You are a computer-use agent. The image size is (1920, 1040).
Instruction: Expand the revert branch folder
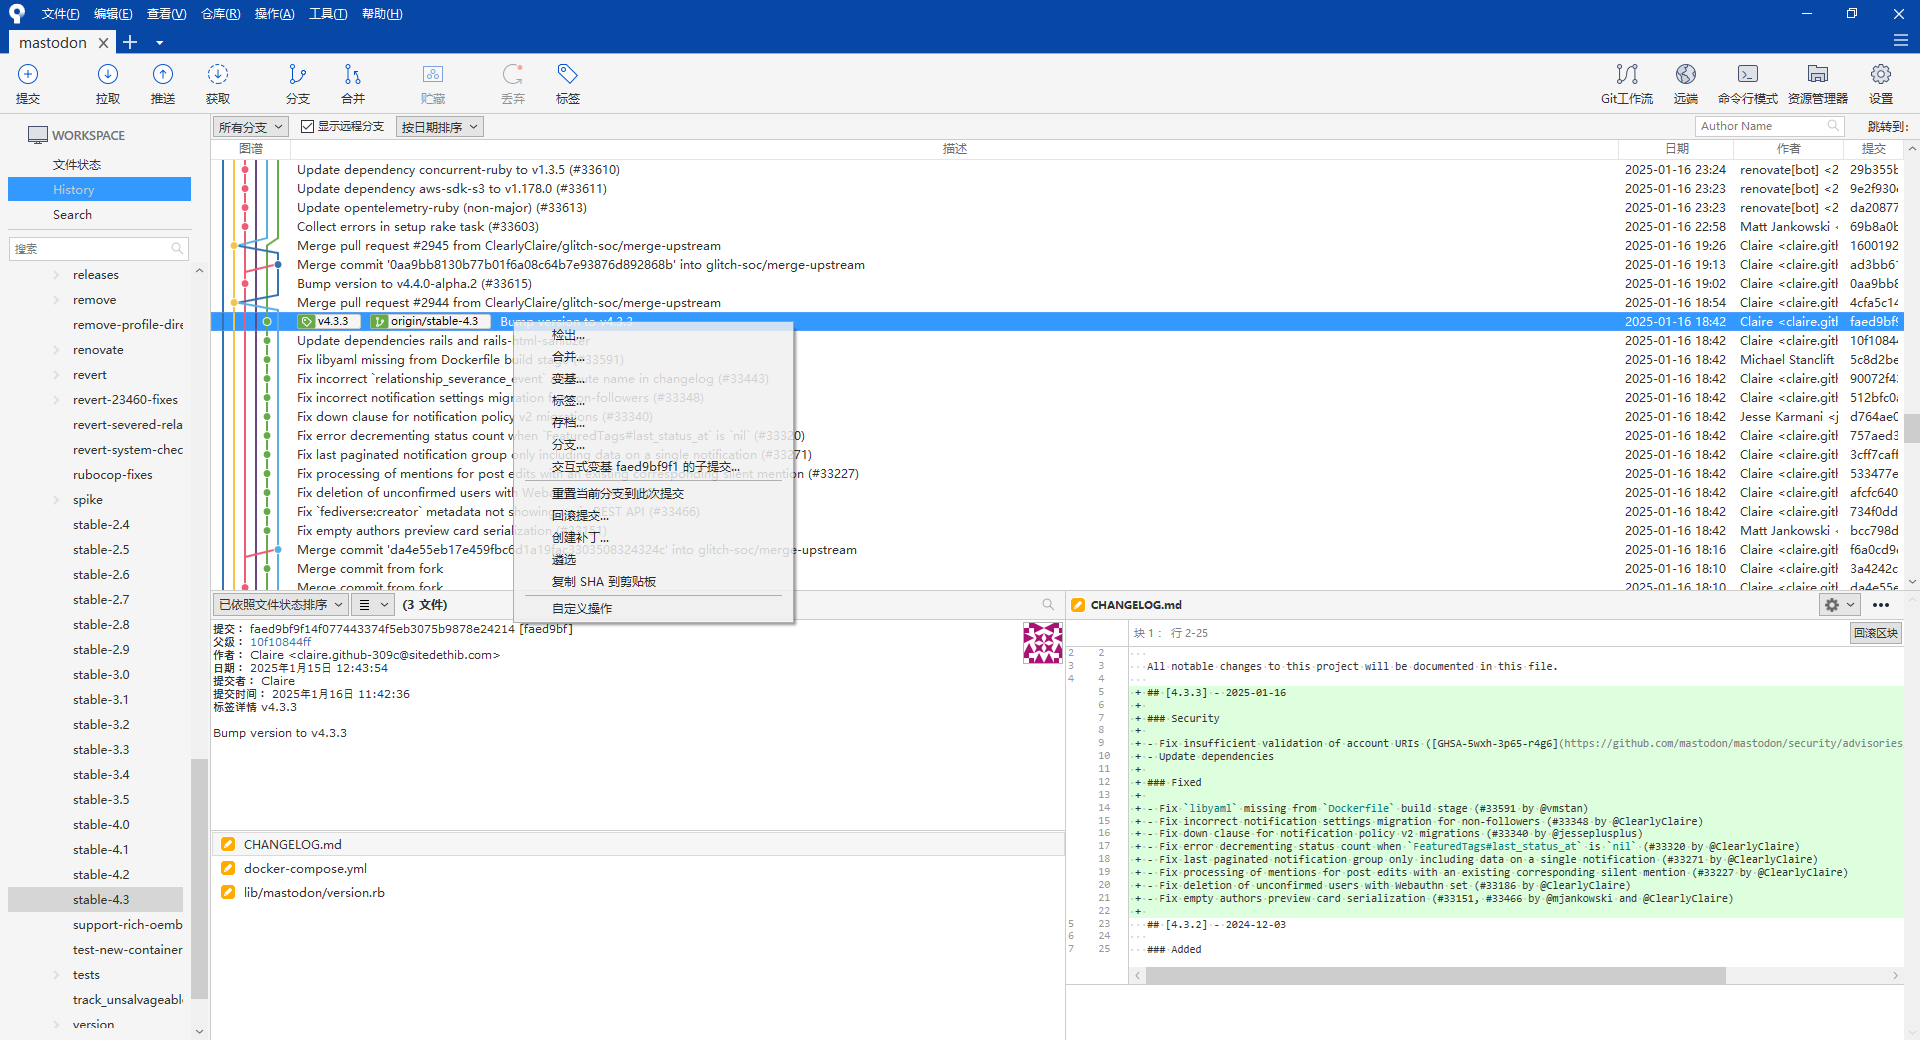click(56, 375)
